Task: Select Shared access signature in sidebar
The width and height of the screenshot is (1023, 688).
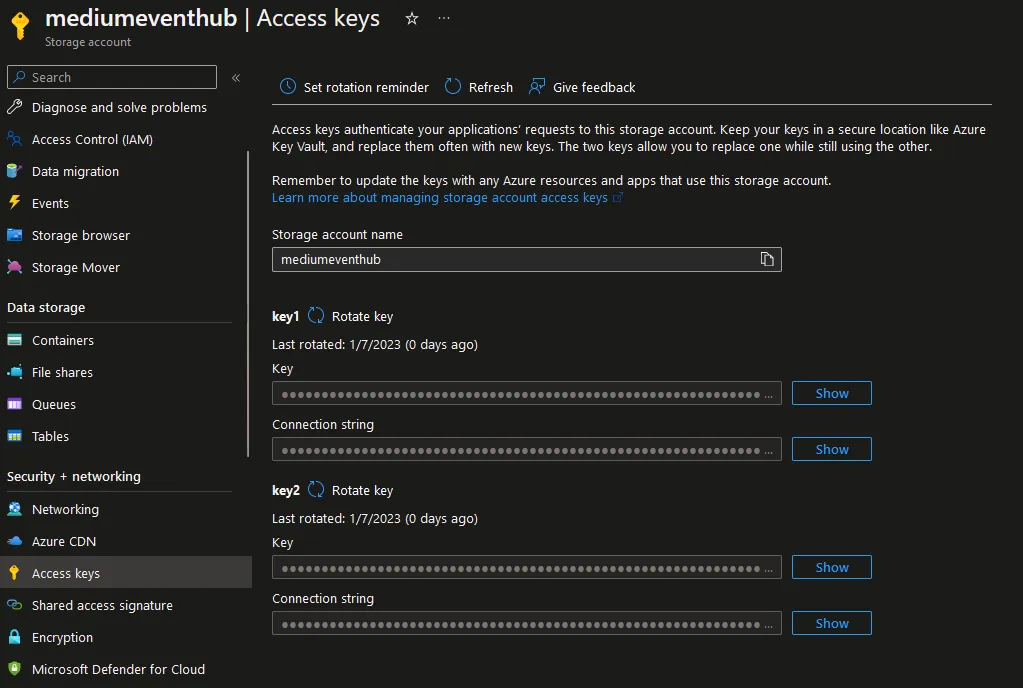Action: point(102,605)
